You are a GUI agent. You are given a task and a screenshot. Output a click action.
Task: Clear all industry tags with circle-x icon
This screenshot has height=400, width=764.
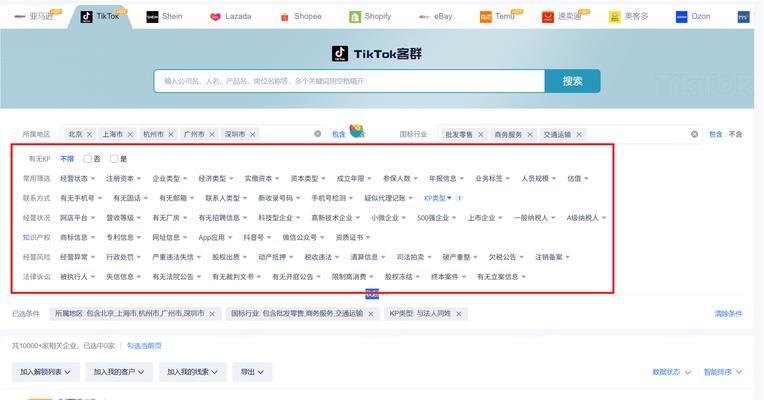click(x=694, y=134)
